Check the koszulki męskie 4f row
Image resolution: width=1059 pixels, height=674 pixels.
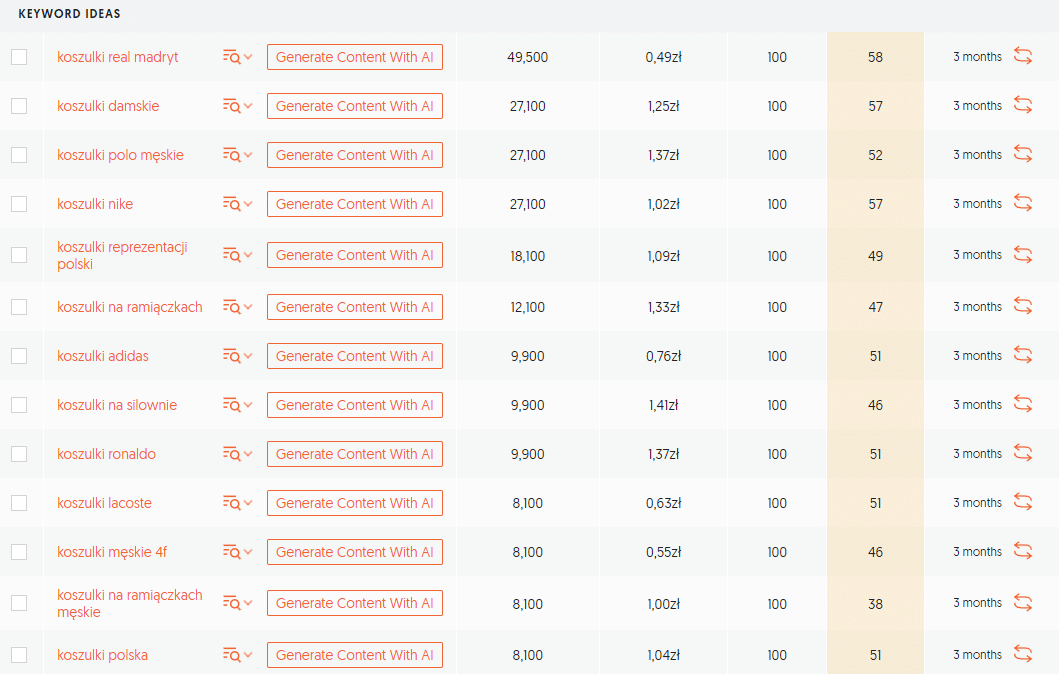point(19,552)
